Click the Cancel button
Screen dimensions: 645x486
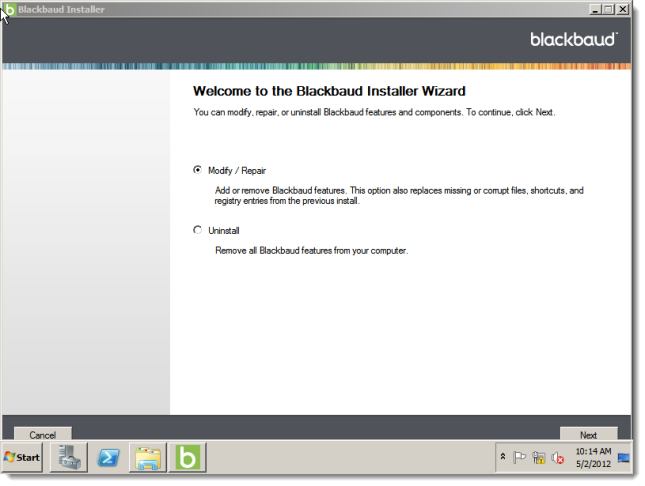point(43,434)
